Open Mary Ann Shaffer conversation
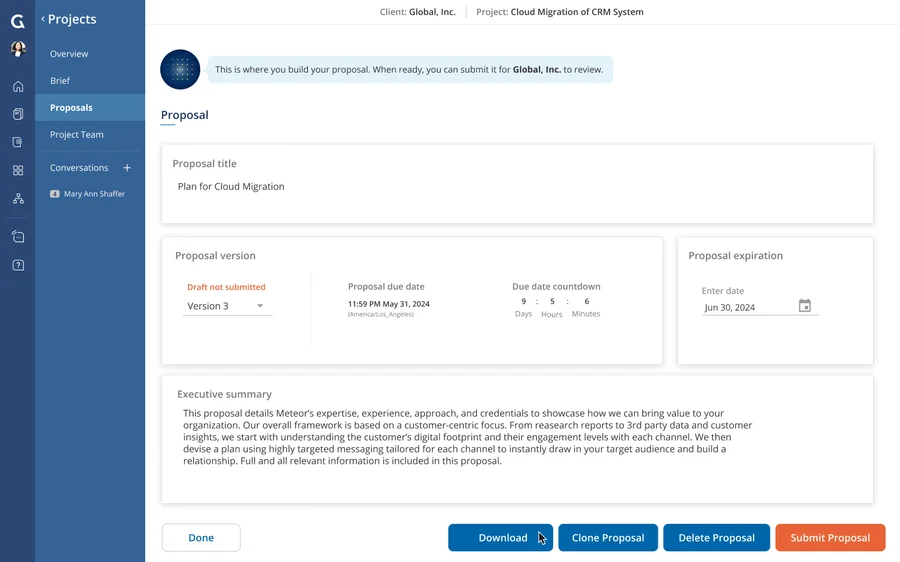The image size is (900, 562). pyautogui.click(x=94, y=194)
